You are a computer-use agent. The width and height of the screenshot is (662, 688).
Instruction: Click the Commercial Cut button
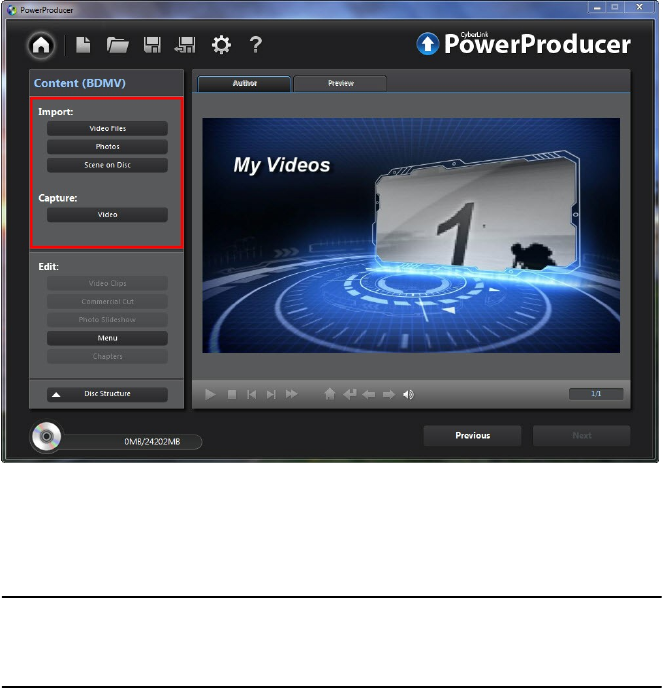coord(107,301)
